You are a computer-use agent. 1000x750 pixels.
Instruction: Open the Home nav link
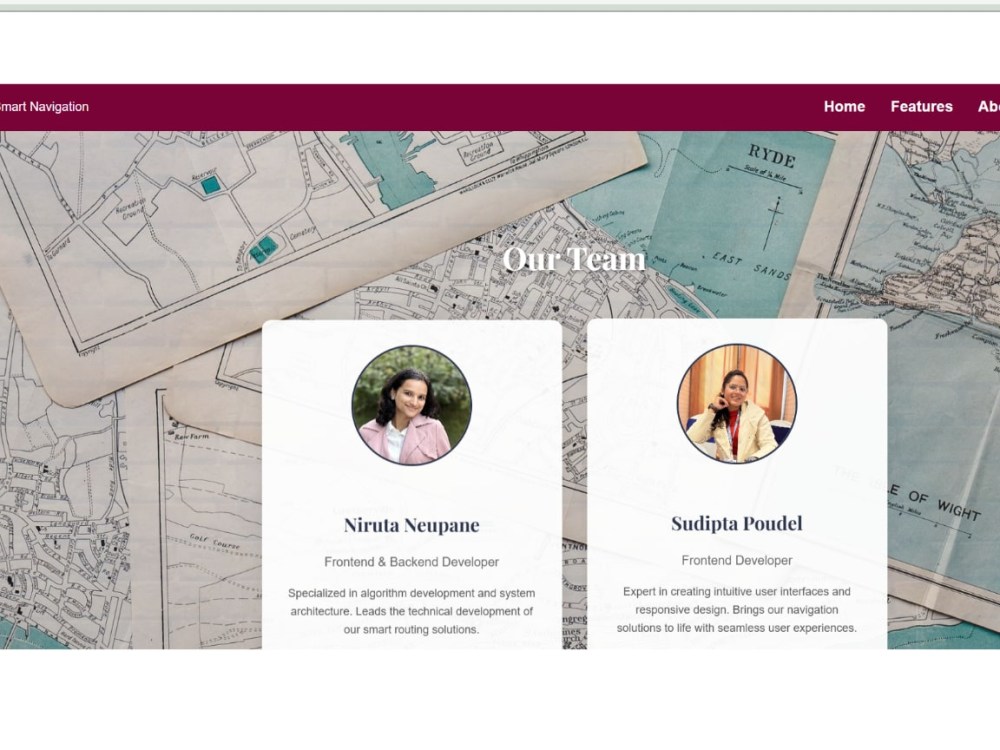click(844, 107)
